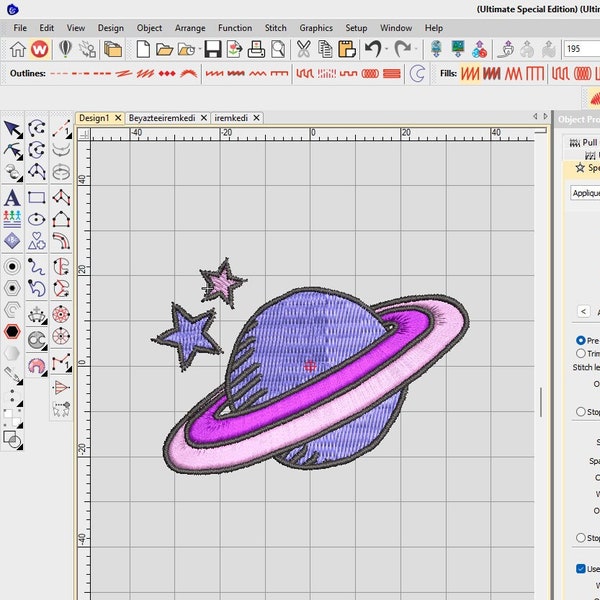The width and height of the screenshot is (600, 600).
Task: Pick the Ellipse digitizing tool
Action: tap(37, 219)
